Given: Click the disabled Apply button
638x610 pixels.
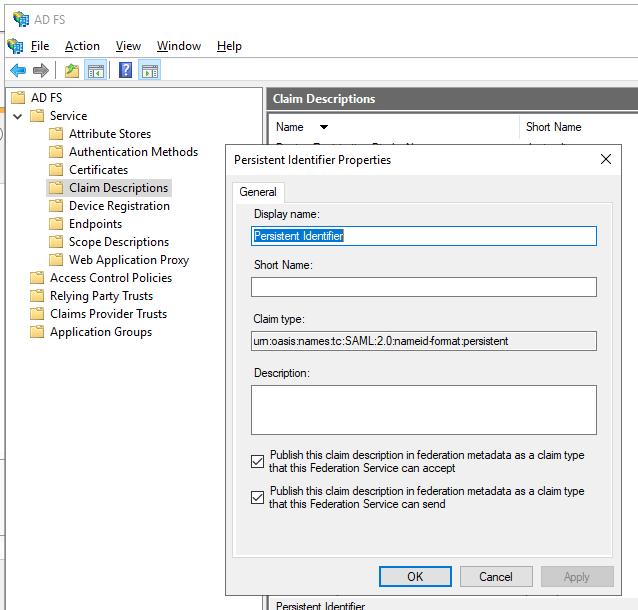Looking at the screenshot, I should (x=577, y=576).
